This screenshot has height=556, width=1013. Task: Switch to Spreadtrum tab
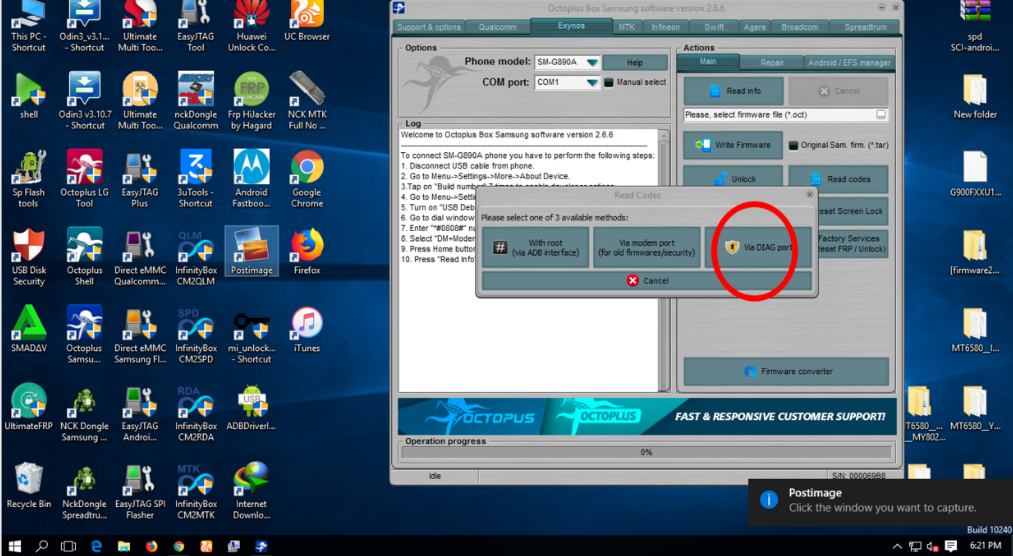point(865,27)
